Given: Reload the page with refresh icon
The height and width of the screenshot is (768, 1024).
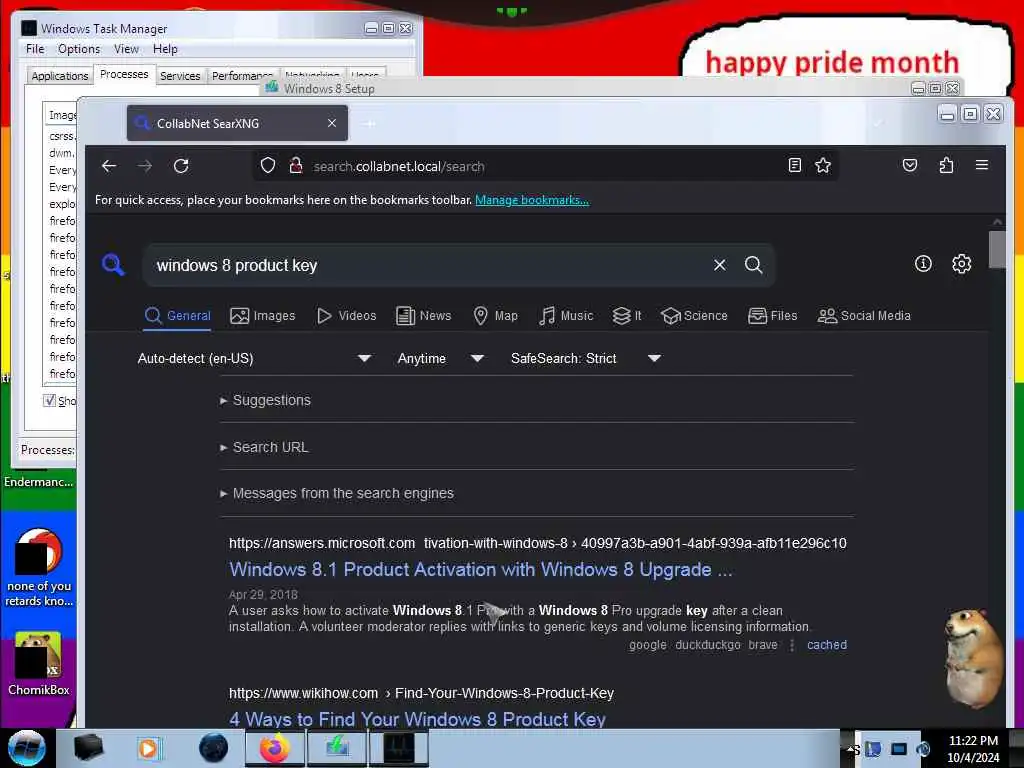Looking at the screenshot, I should (181, 166).
